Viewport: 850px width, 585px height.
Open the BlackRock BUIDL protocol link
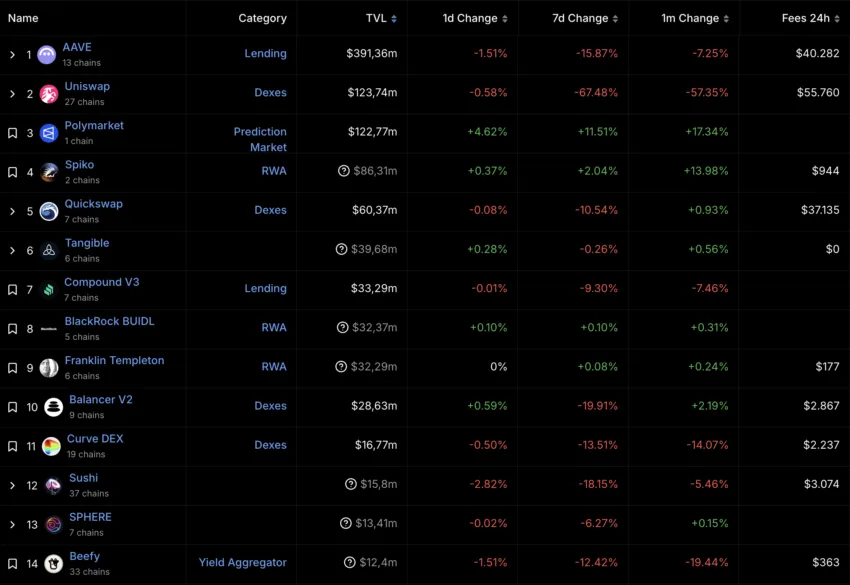click(x=110, y=321)
